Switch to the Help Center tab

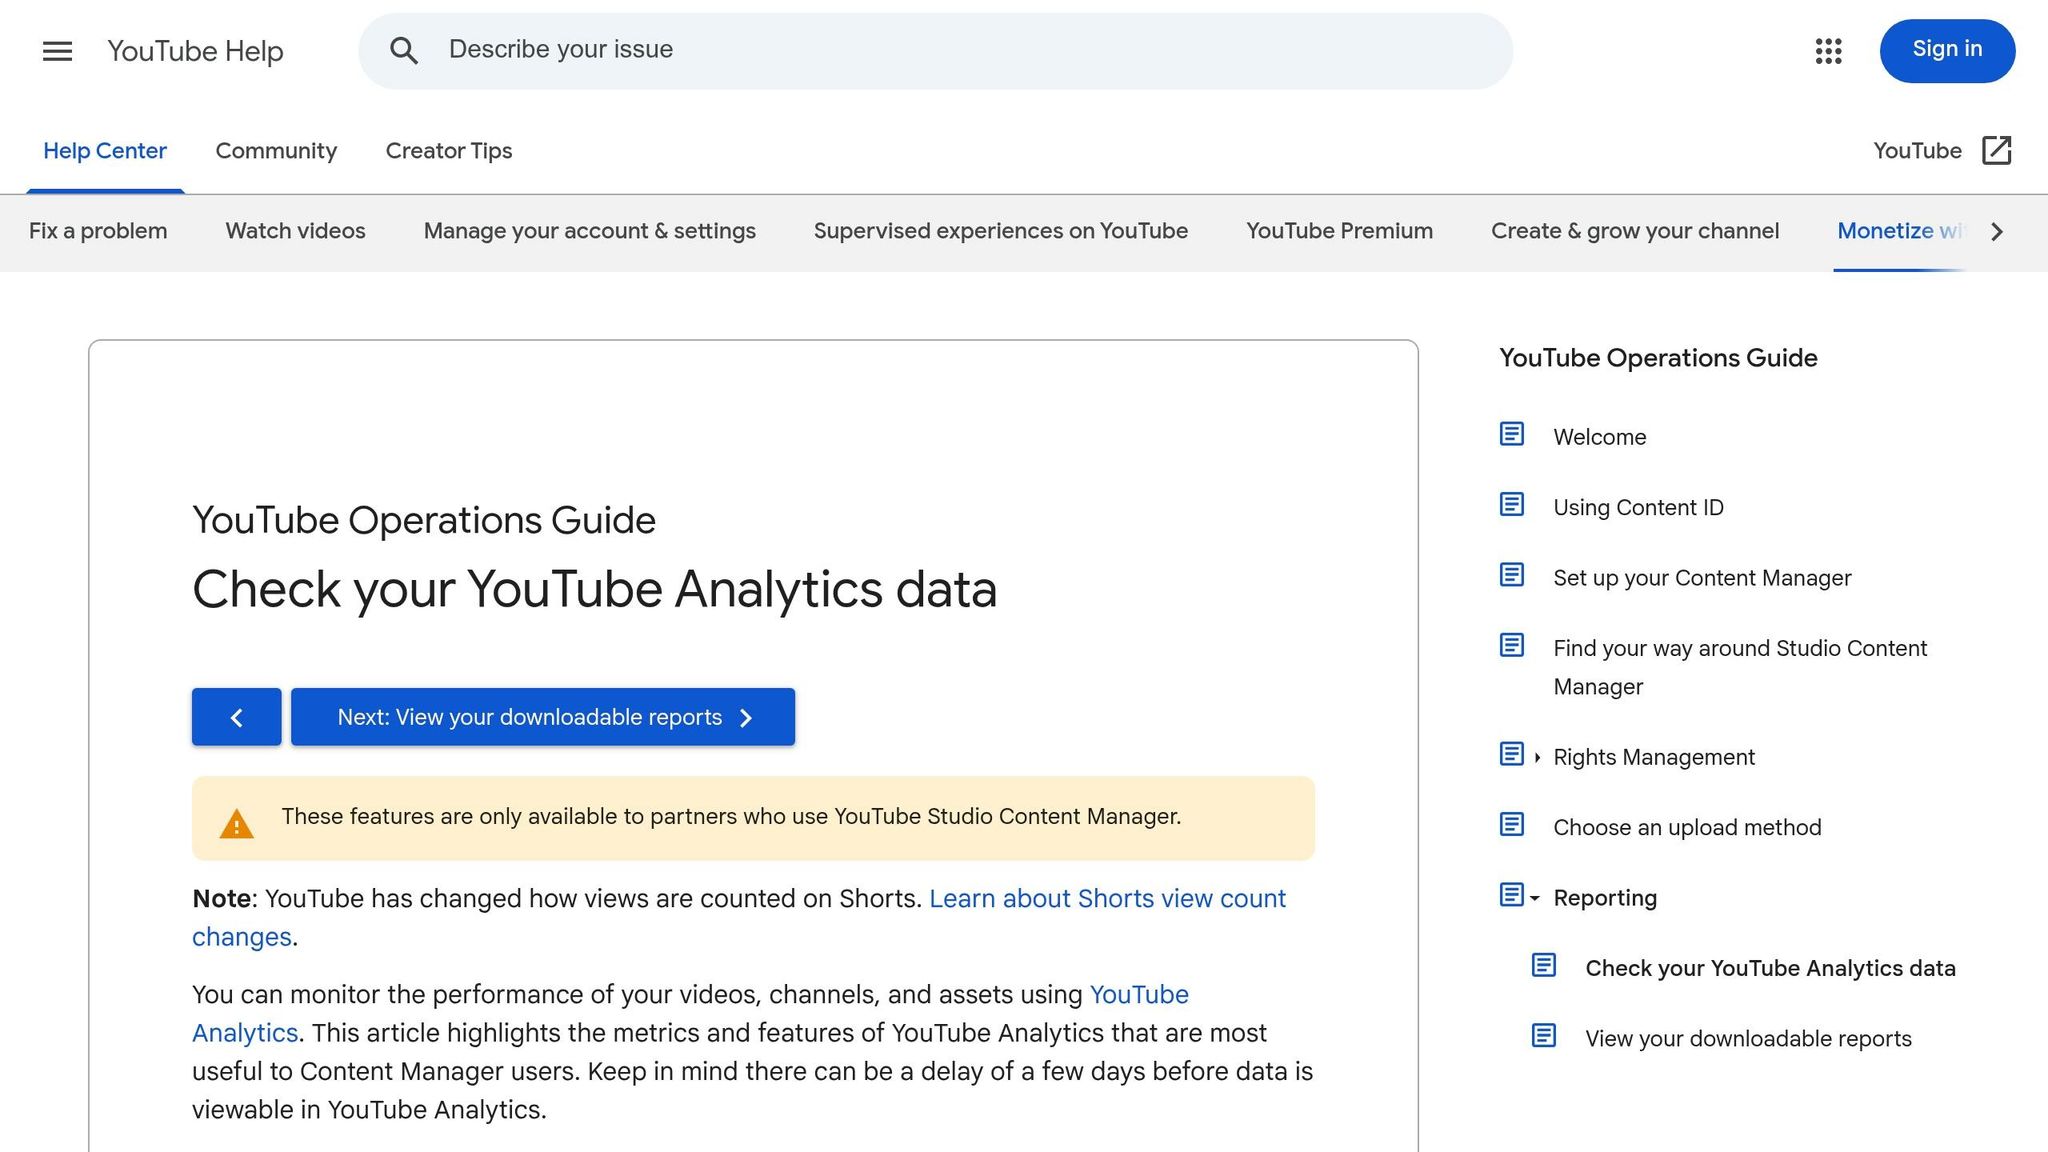click(105, 151)
